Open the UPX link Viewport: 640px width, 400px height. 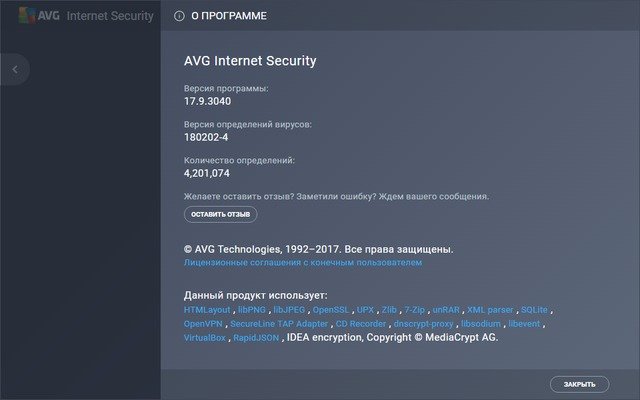coord(366,310)
